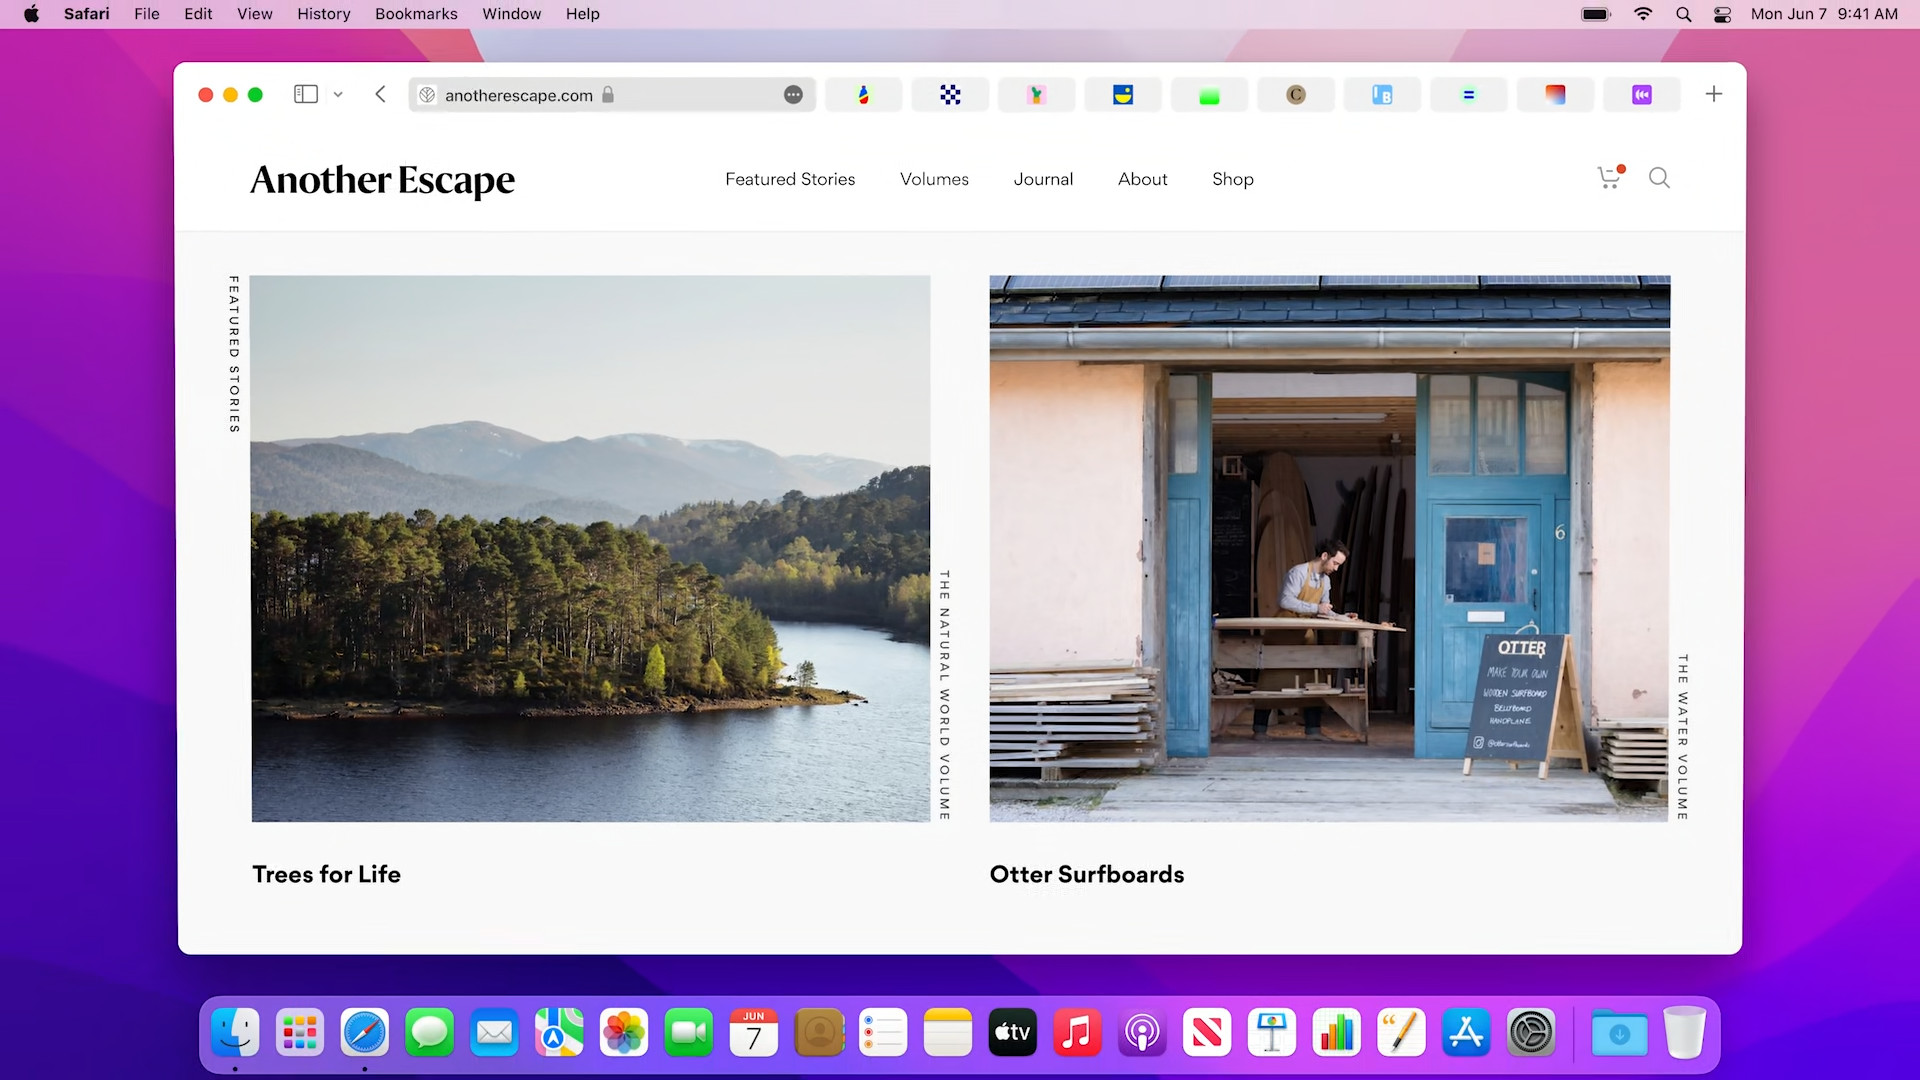Screen dimensions: 1920x1080
Task: Show the Safari sidebar
Action: [x=306, y=94]
